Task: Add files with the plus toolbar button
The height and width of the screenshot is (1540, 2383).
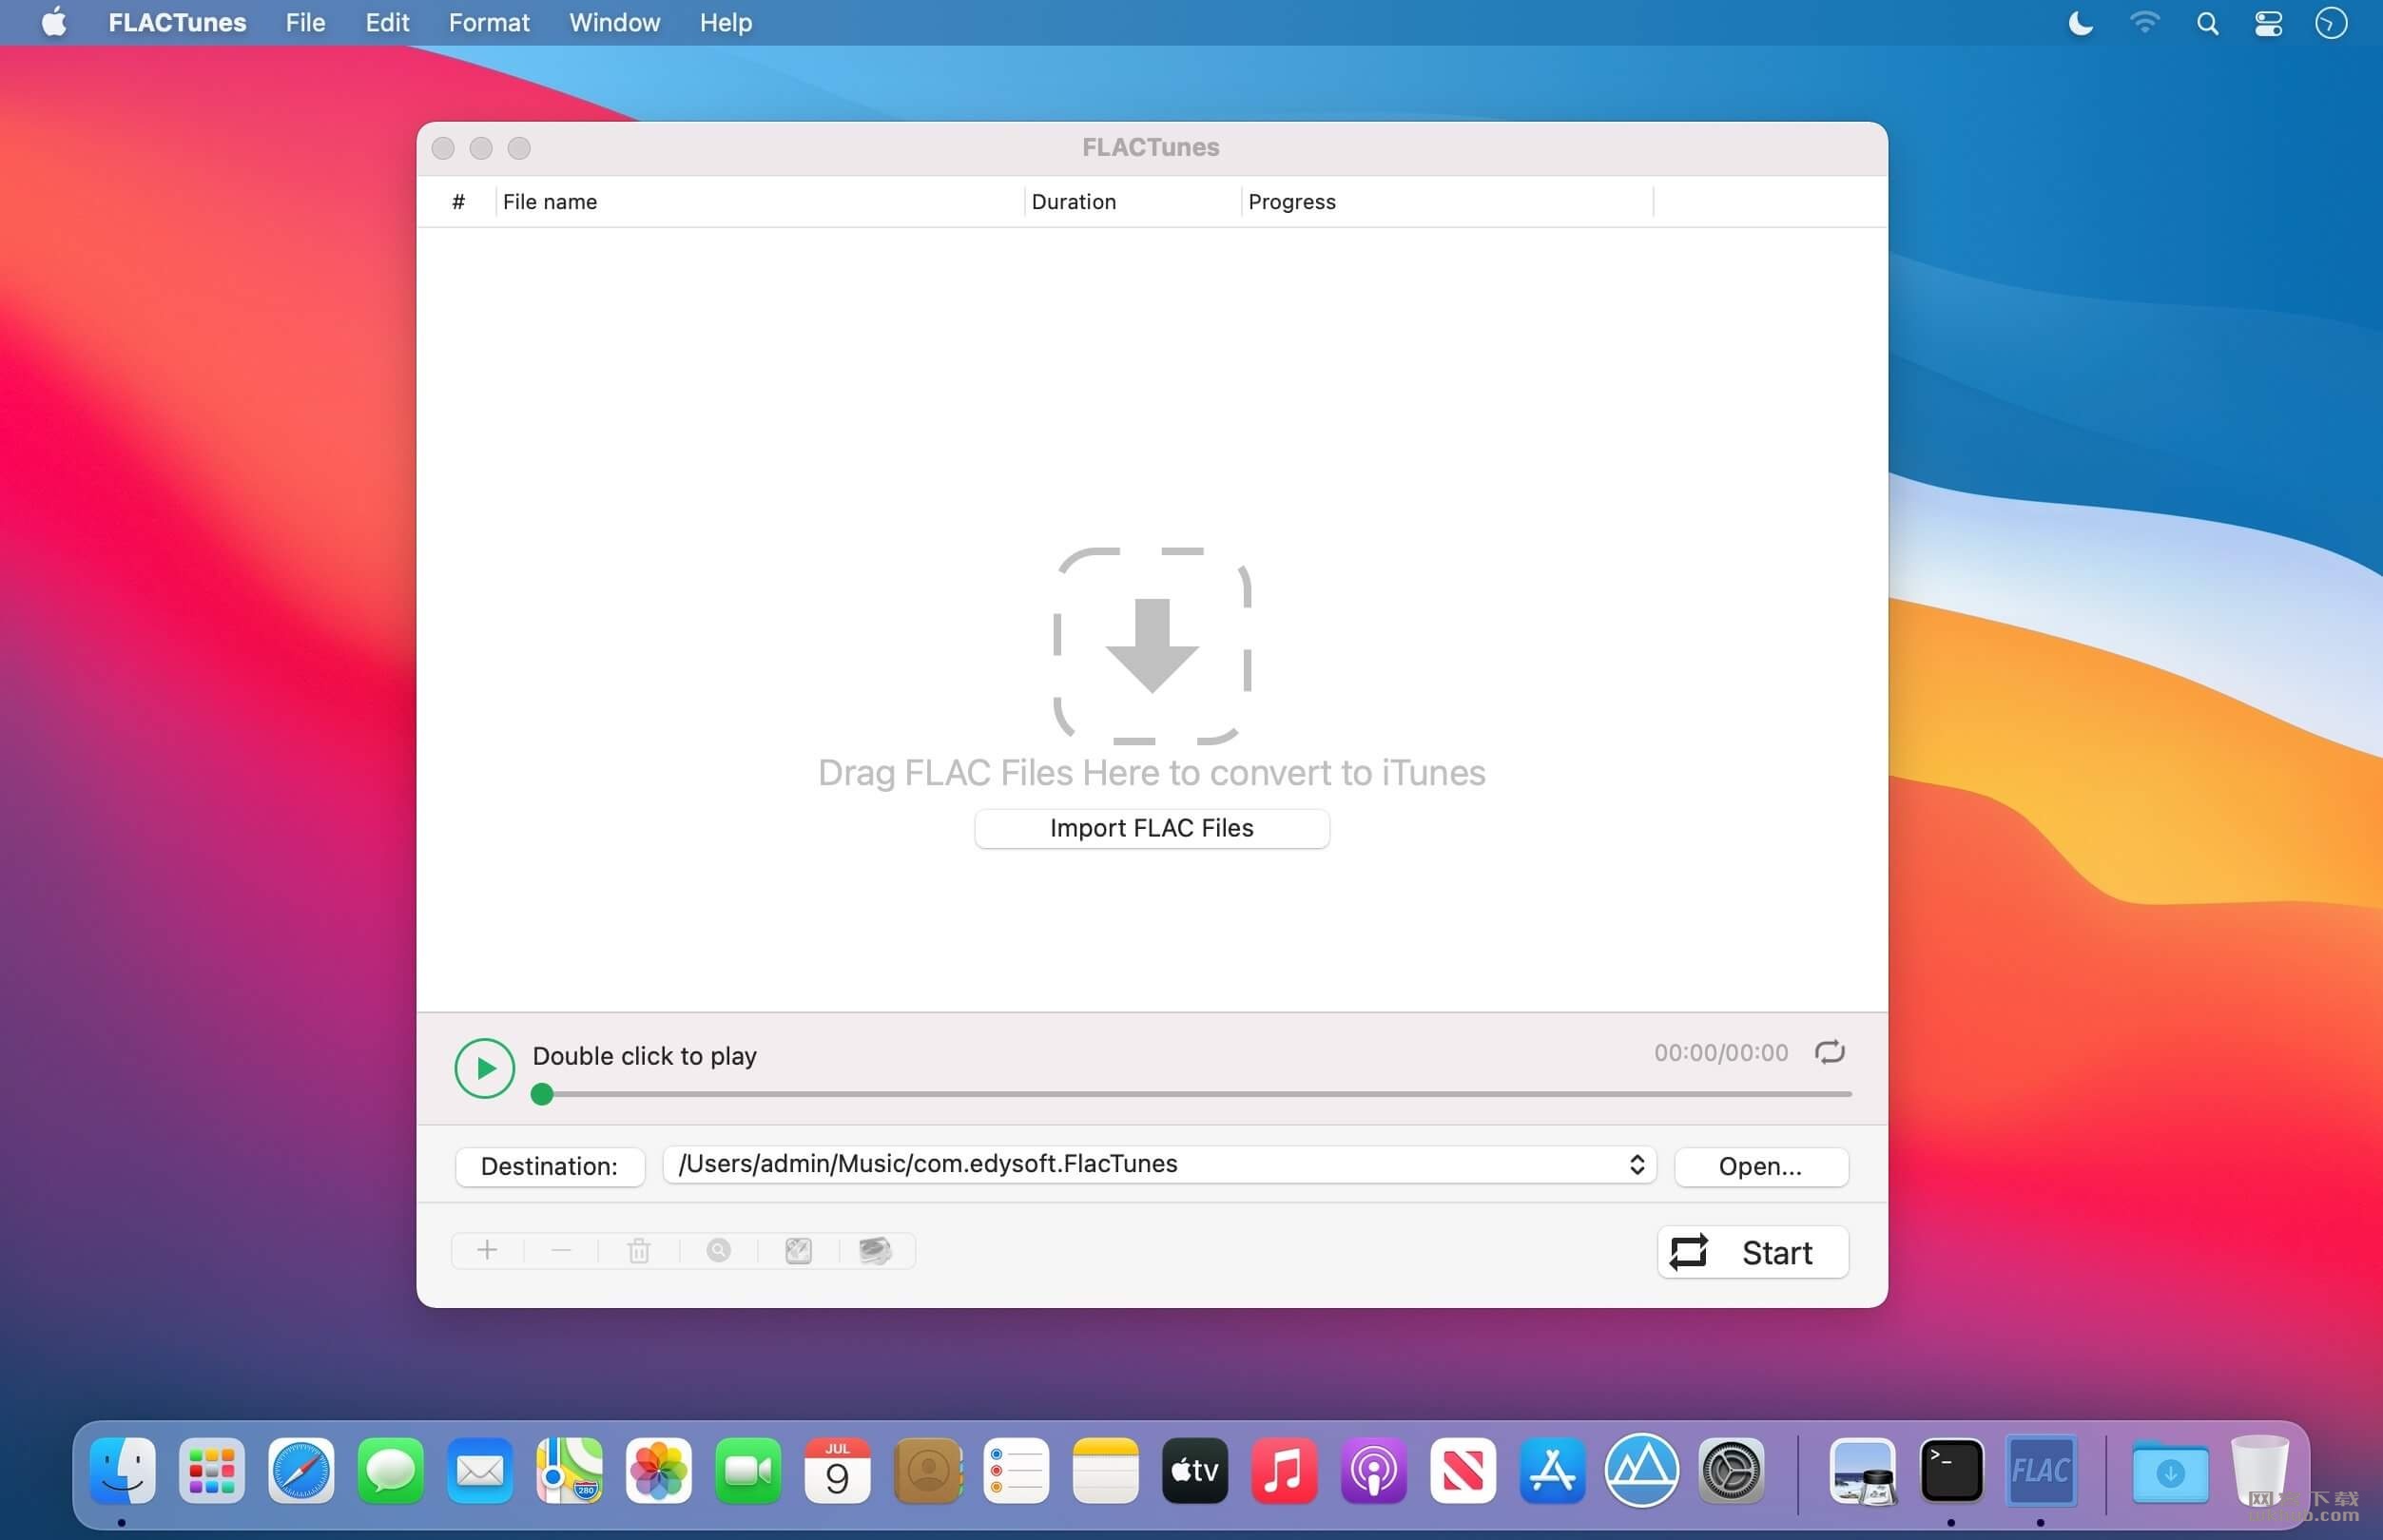Action: (x=487, y=1250)
